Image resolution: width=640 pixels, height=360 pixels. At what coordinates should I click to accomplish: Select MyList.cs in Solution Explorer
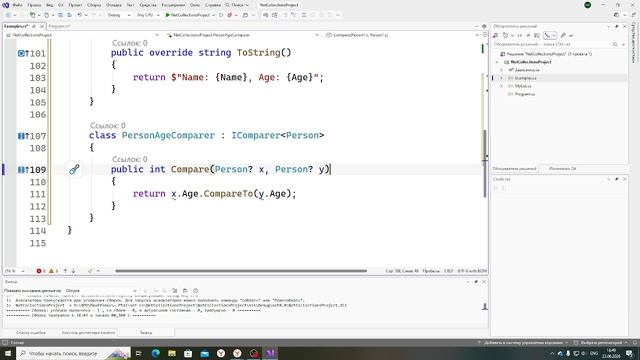point(522,86)
